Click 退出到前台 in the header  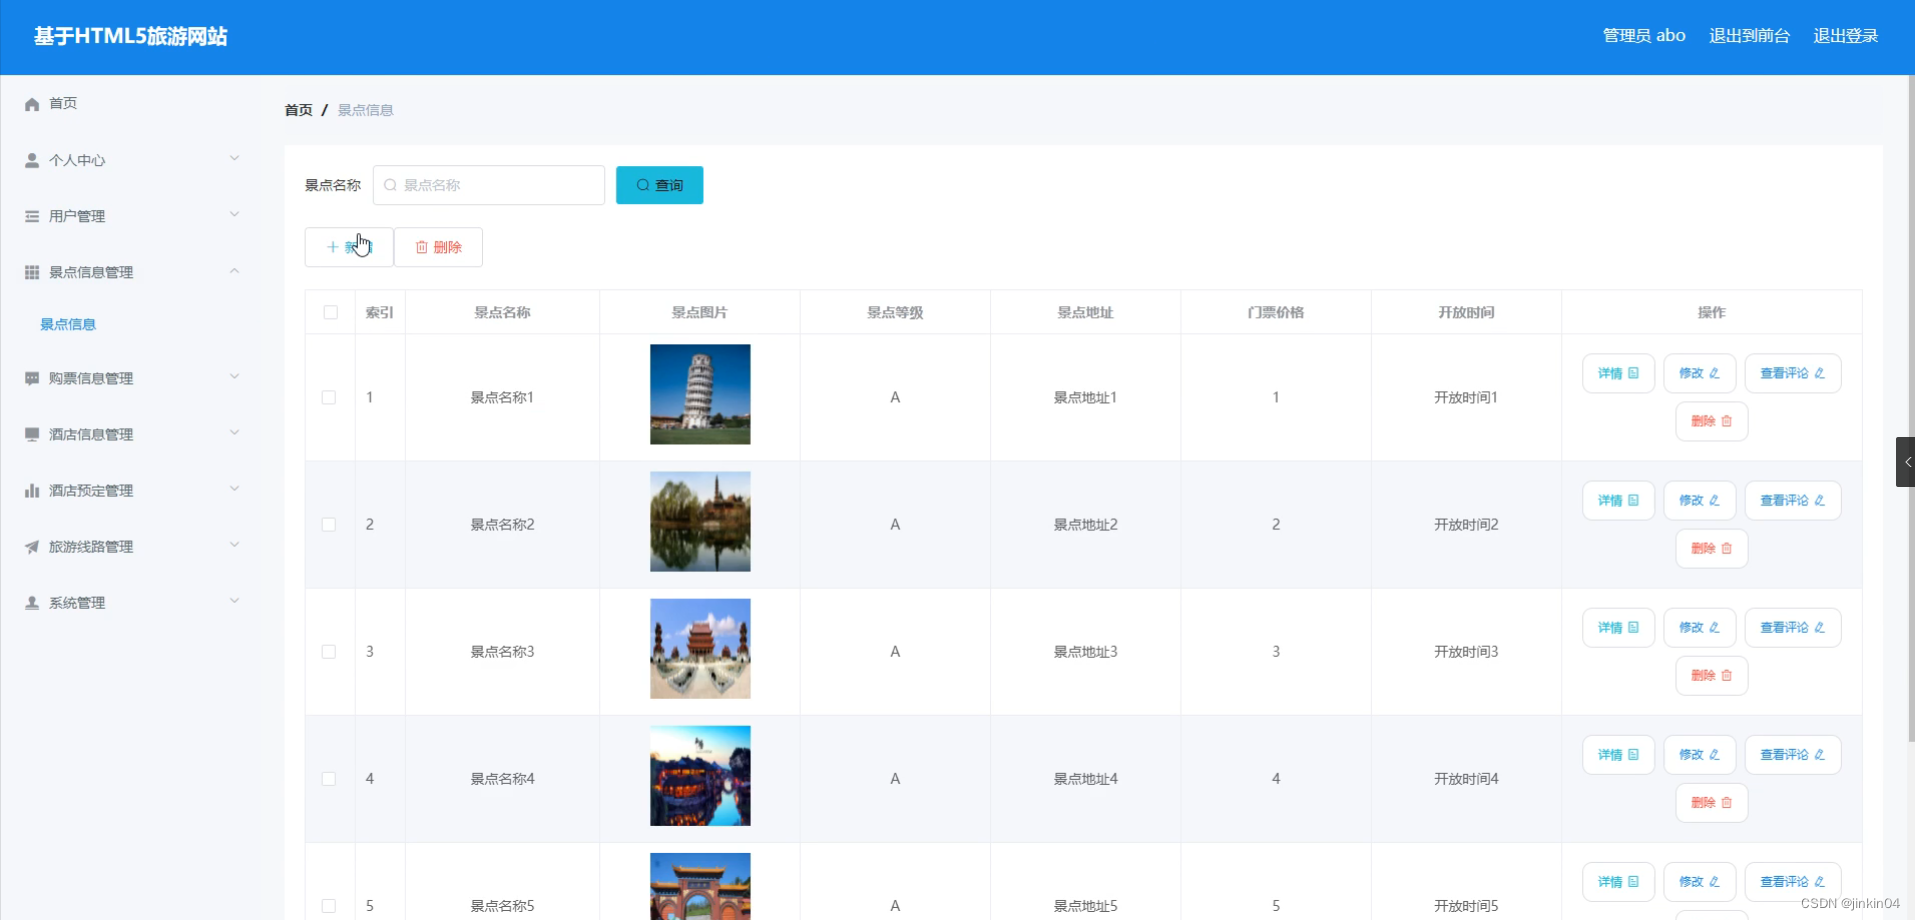tap(1749, 36)
